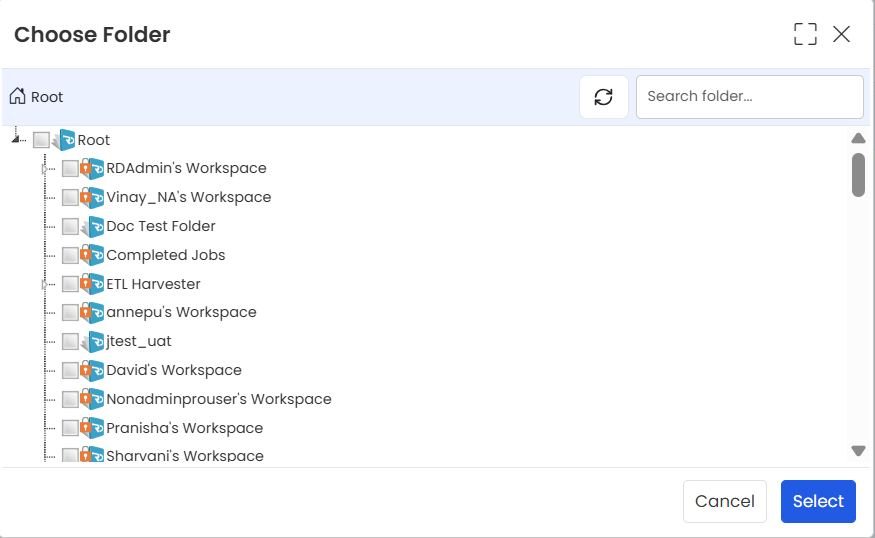Expand the RDAdmin's Workspace node arrow
This screenshot has height=538, width=875.
[x=45, y=169]
